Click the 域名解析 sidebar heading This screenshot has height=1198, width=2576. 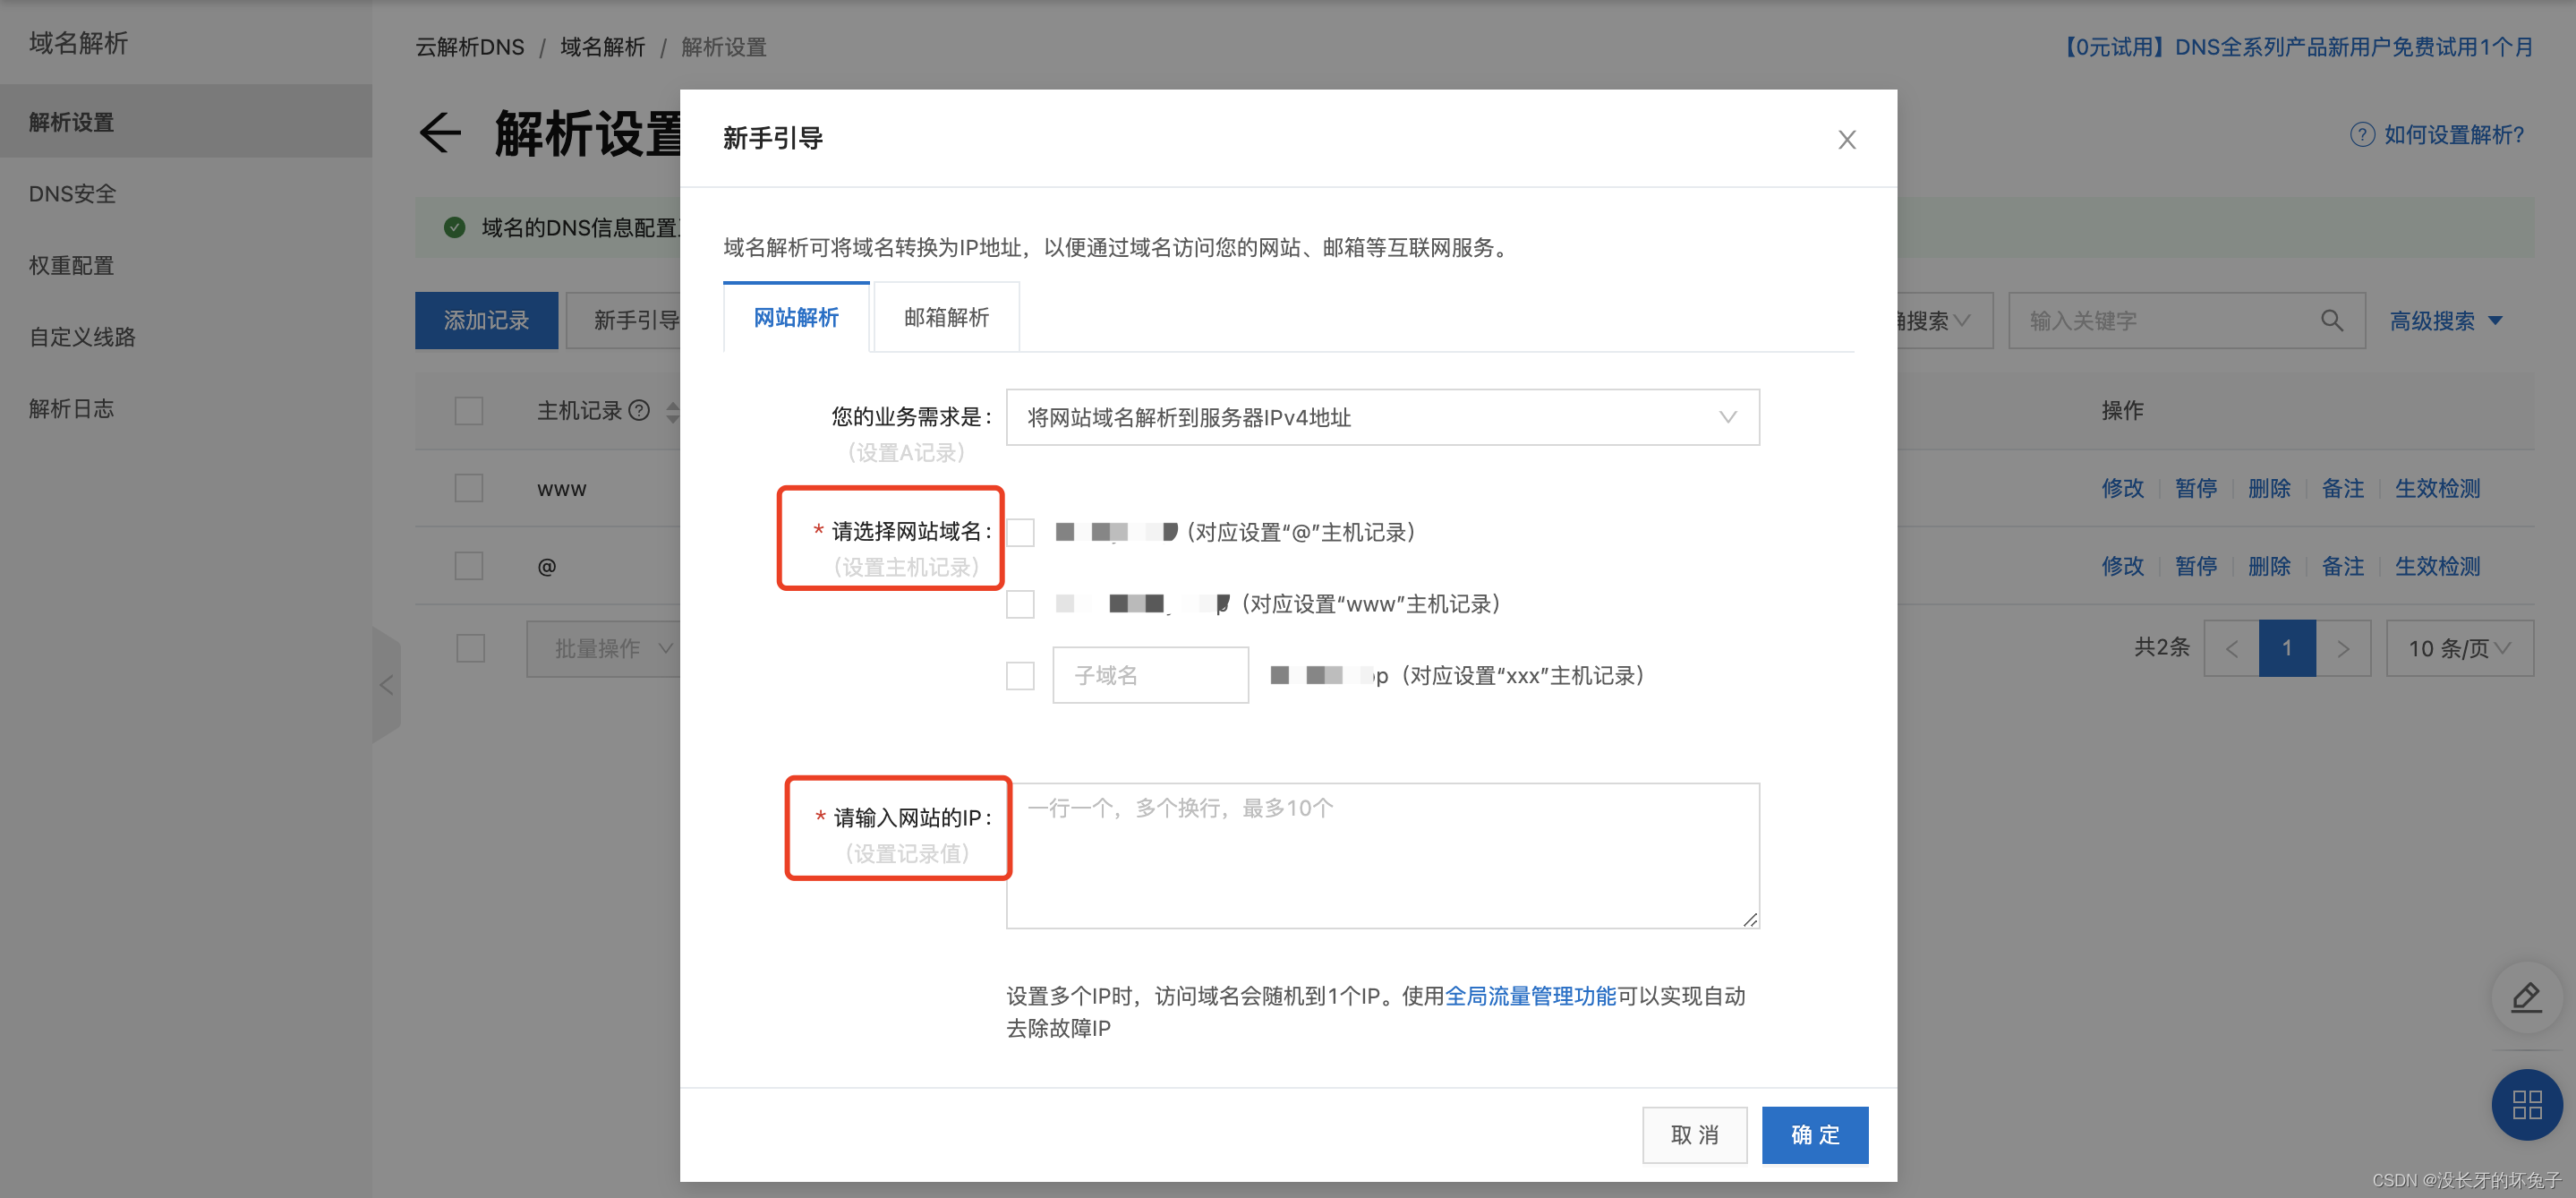[x=78, y=43]
